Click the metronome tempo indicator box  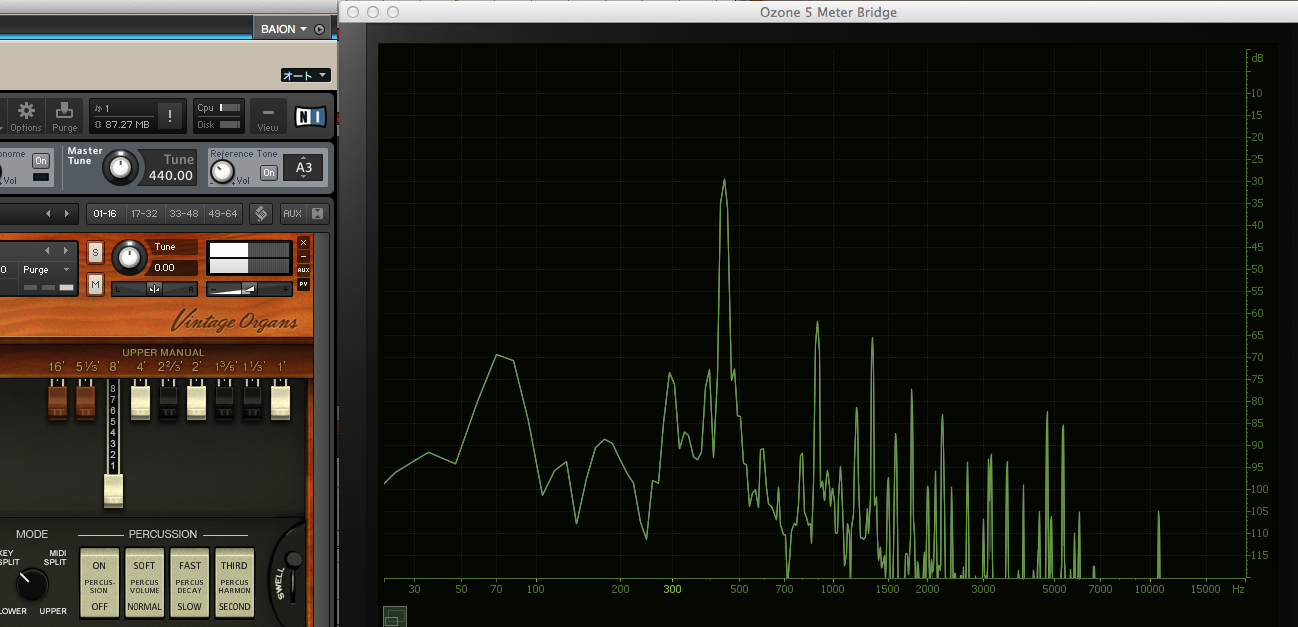point(40,178)
